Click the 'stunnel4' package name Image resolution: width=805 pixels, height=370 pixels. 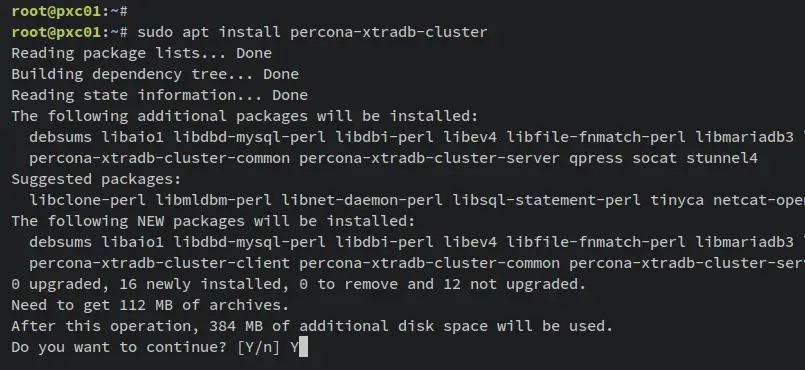[x=722, y=158]
